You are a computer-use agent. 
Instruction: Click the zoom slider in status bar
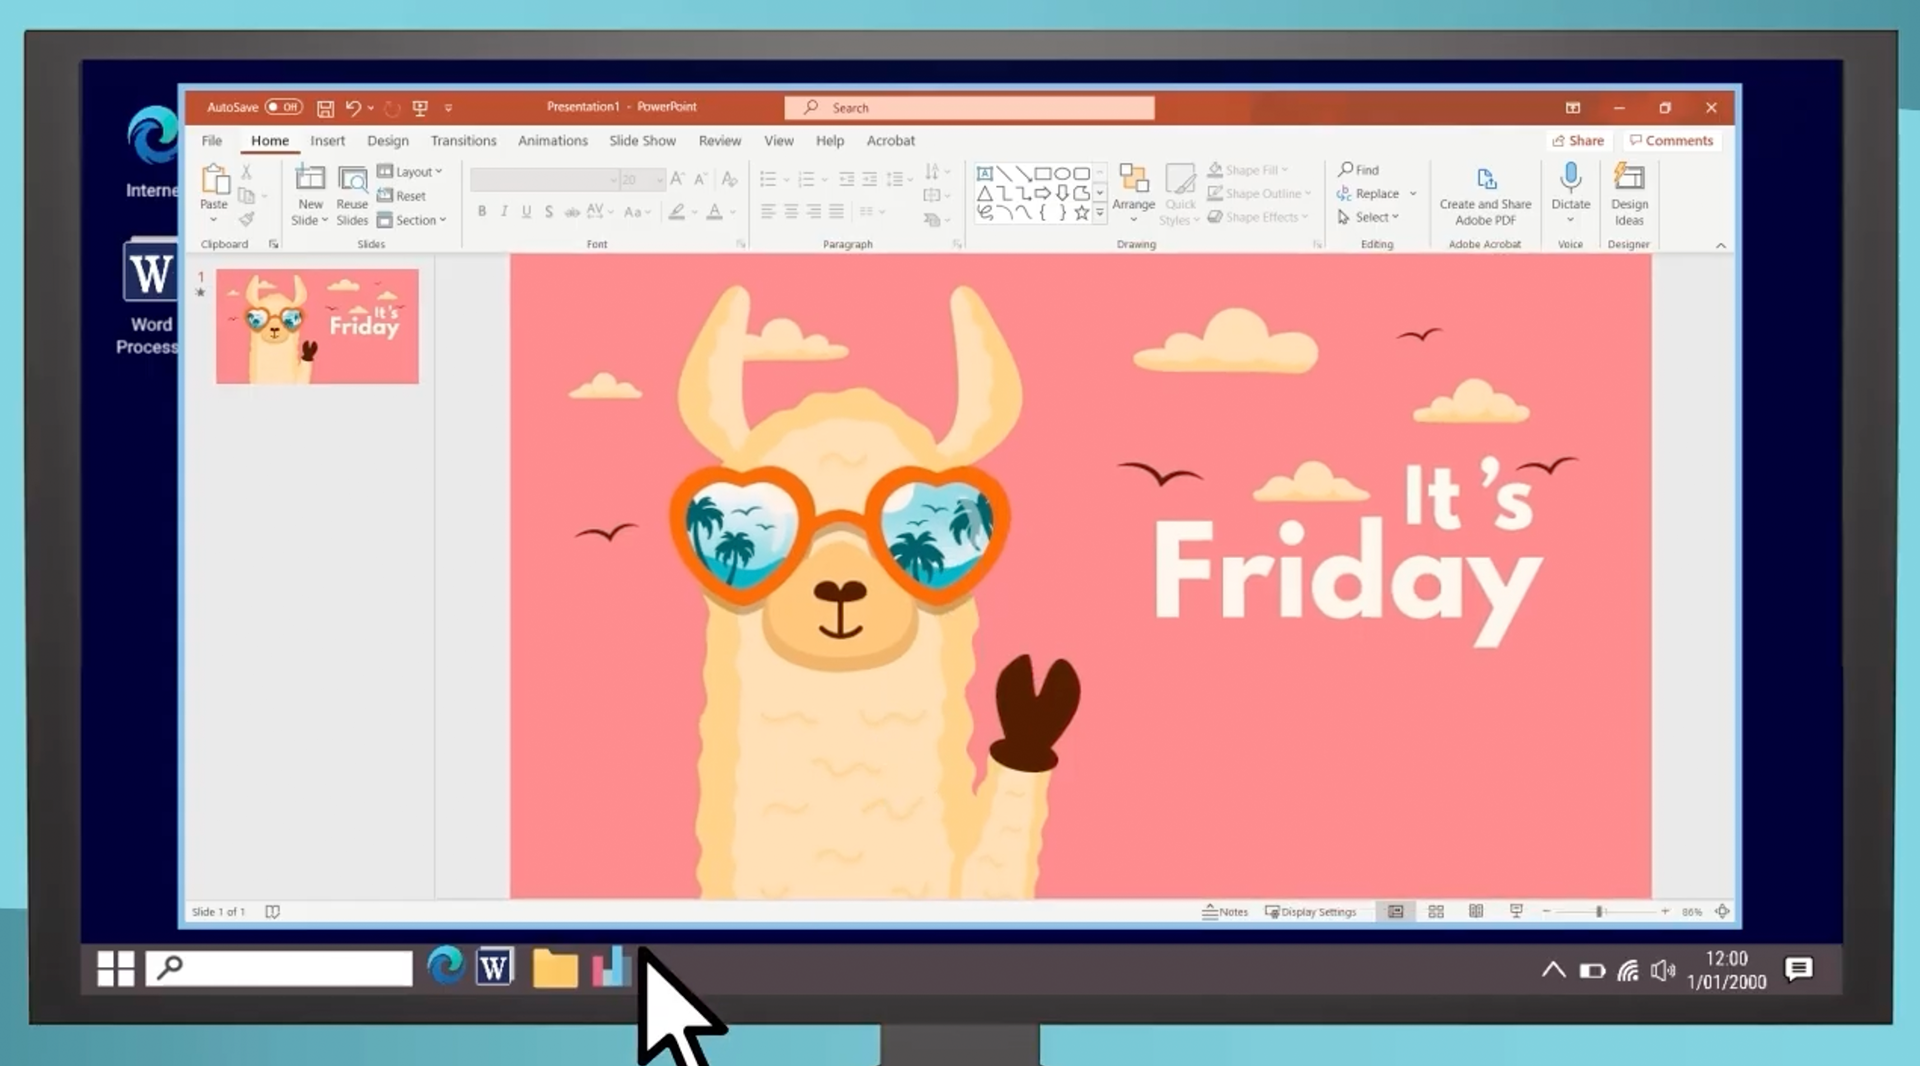(x=1600, y=911)
